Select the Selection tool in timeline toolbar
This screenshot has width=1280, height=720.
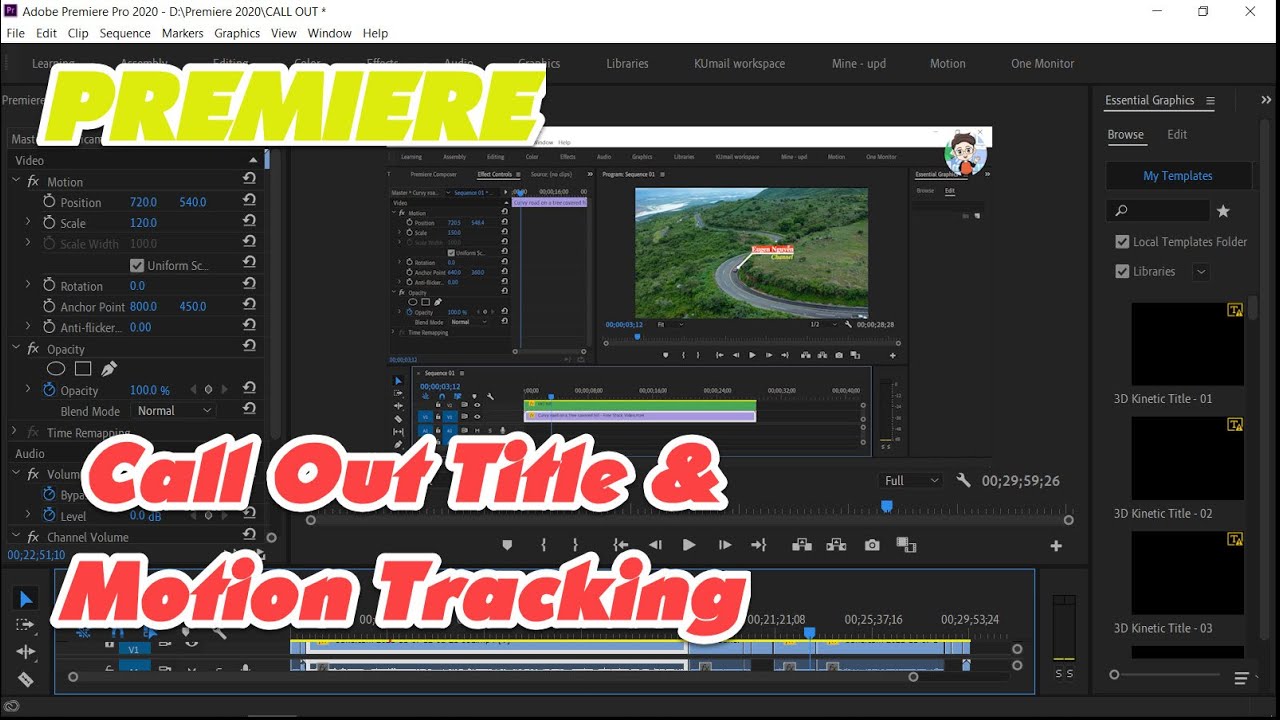pyautogui.click(x=26, y=599)
